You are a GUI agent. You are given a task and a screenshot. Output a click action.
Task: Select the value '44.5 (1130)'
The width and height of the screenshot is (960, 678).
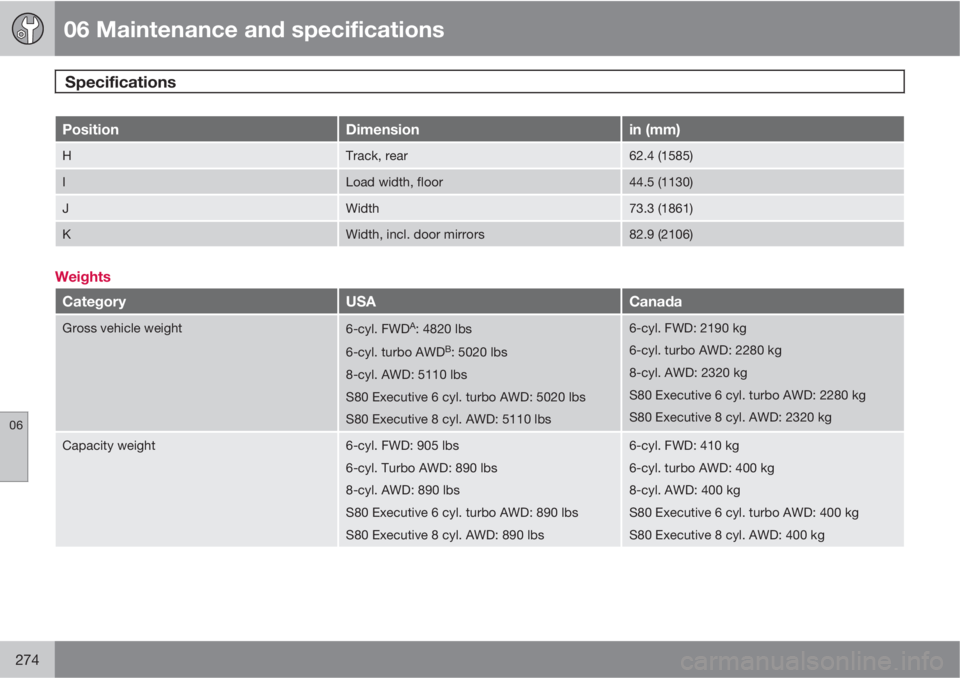point(661,183)
